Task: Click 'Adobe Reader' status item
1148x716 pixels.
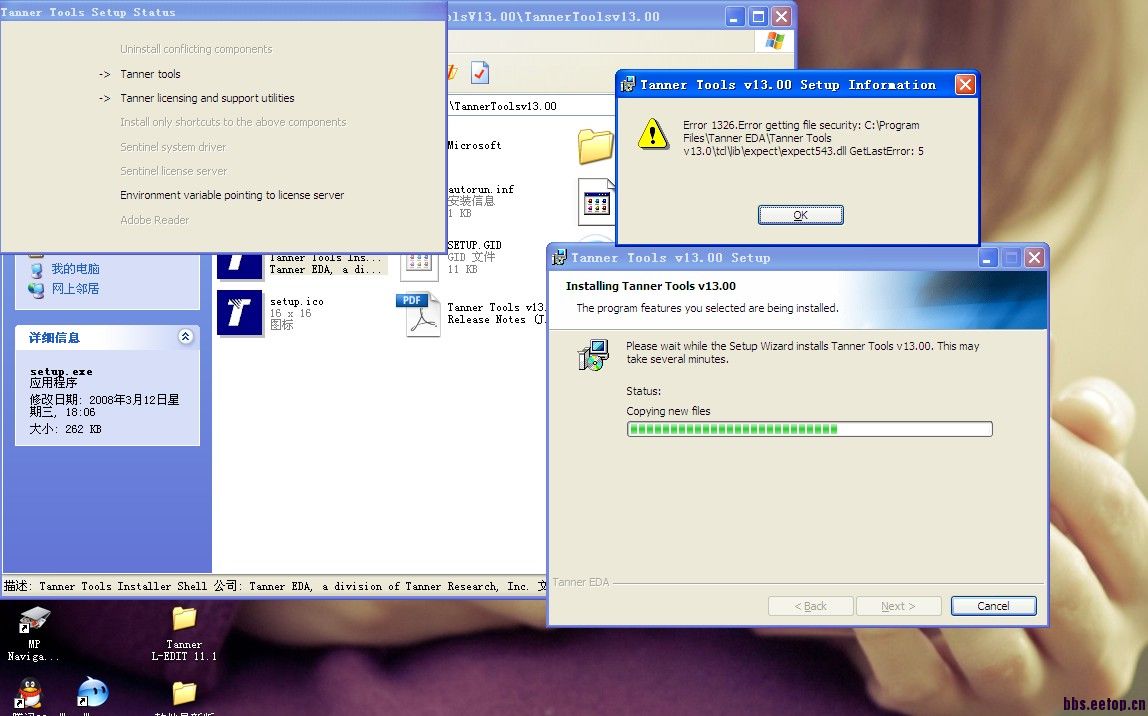Action: [x=154, y=220]
